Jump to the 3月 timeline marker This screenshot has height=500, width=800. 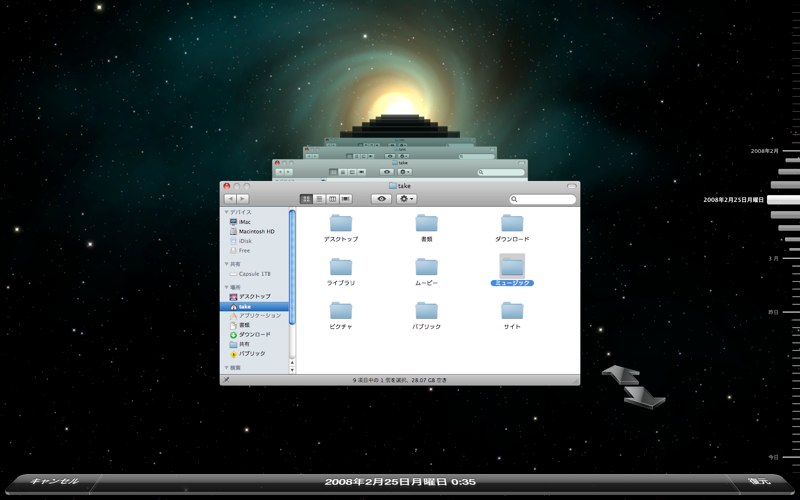click(x=773, y=259)
